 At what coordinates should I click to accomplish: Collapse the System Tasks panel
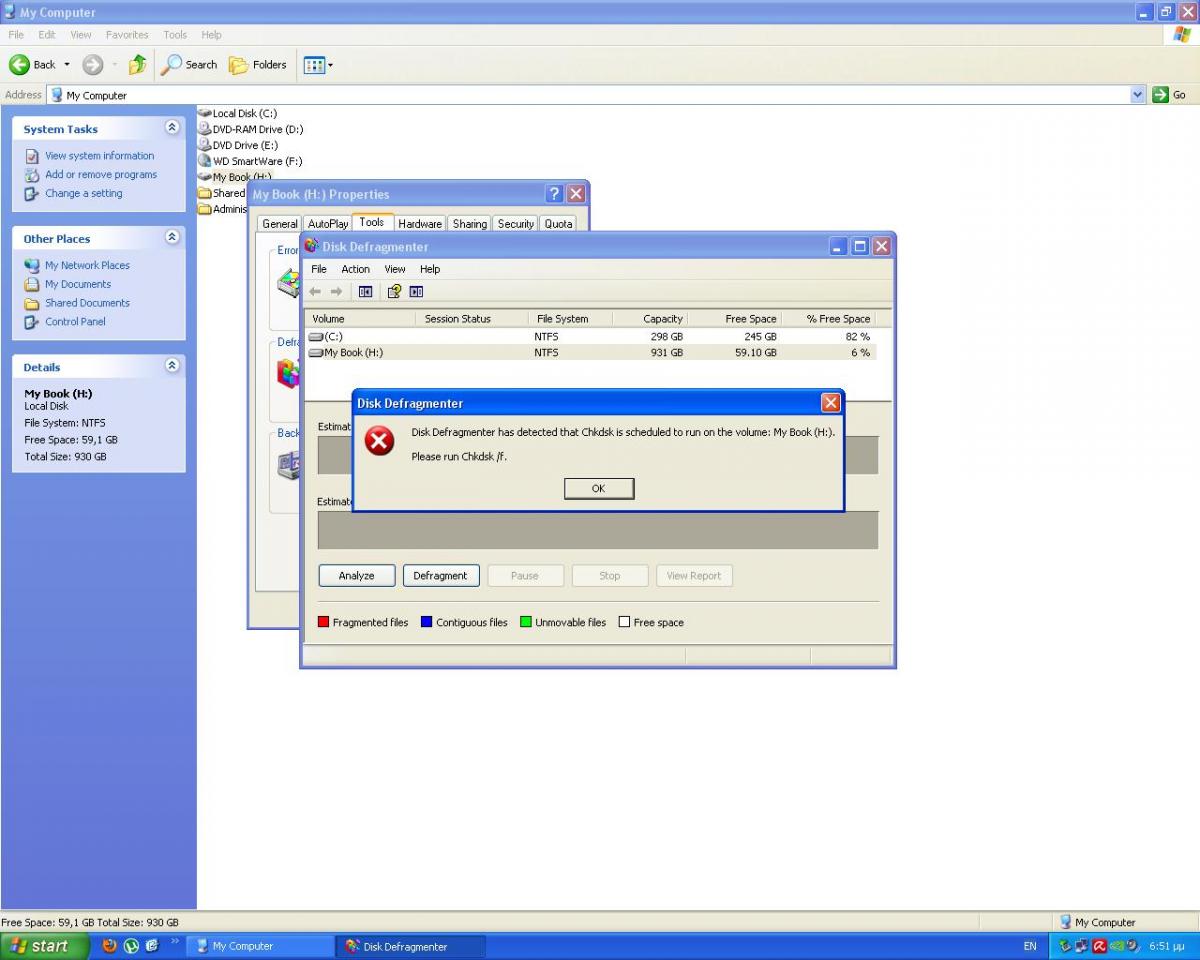coord(172,128)
